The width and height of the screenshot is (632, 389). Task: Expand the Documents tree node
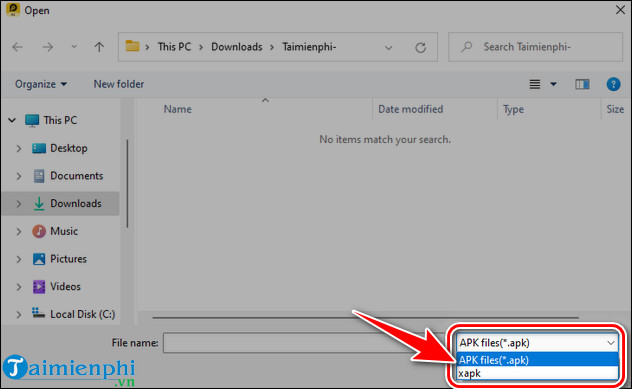pyautogui.click(x=19, y=176)
